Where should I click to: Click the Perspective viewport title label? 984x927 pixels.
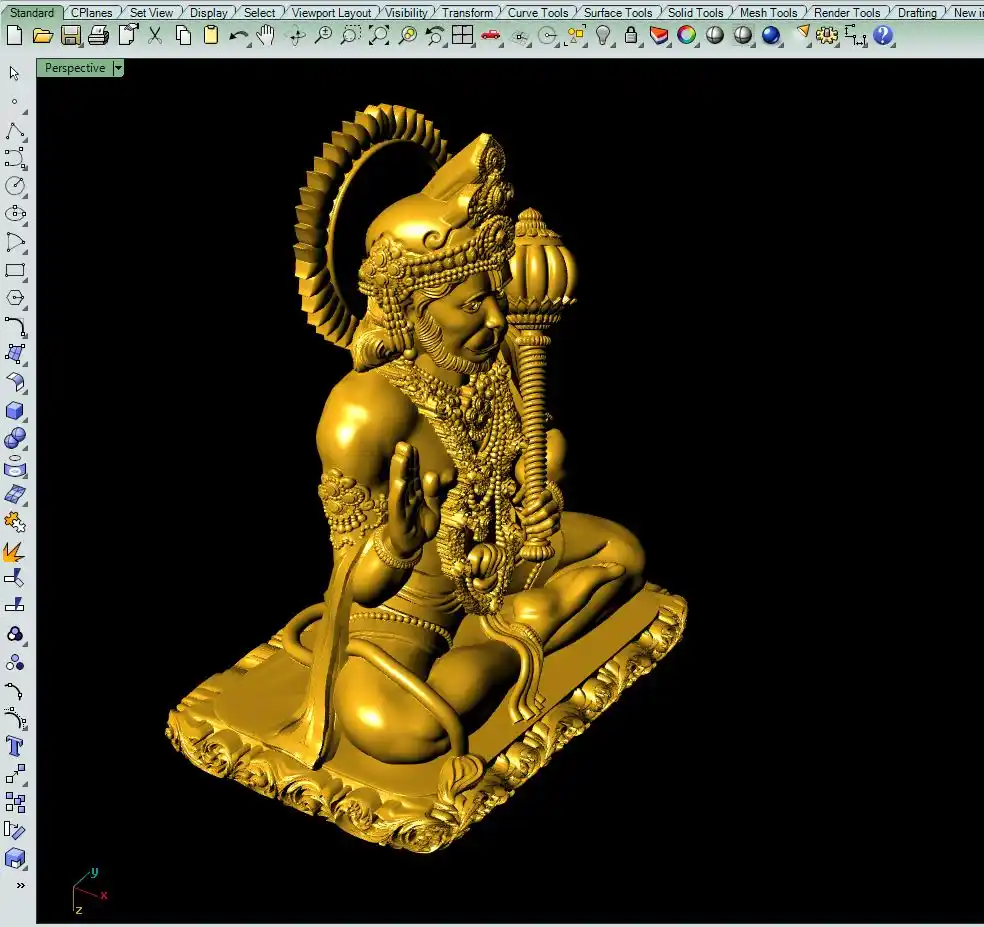[x=75, y=68]
